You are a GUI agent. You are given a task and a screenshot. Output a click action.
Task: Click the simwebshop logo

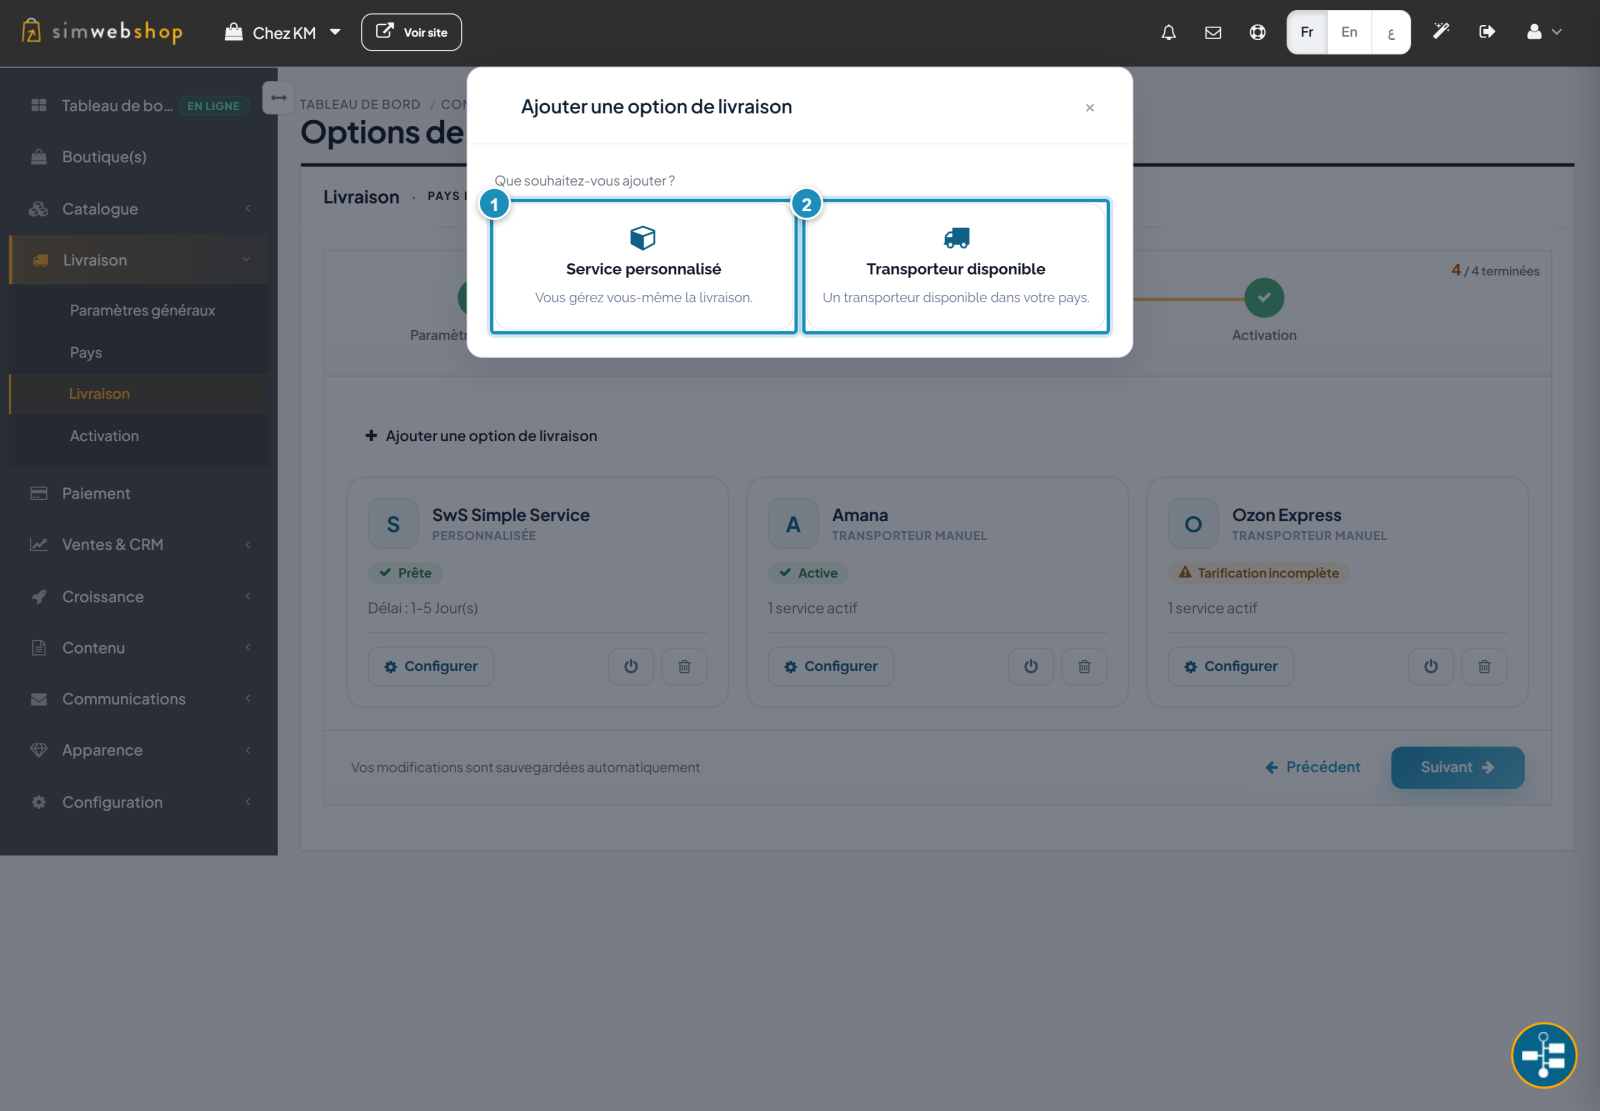pos(102,31)
